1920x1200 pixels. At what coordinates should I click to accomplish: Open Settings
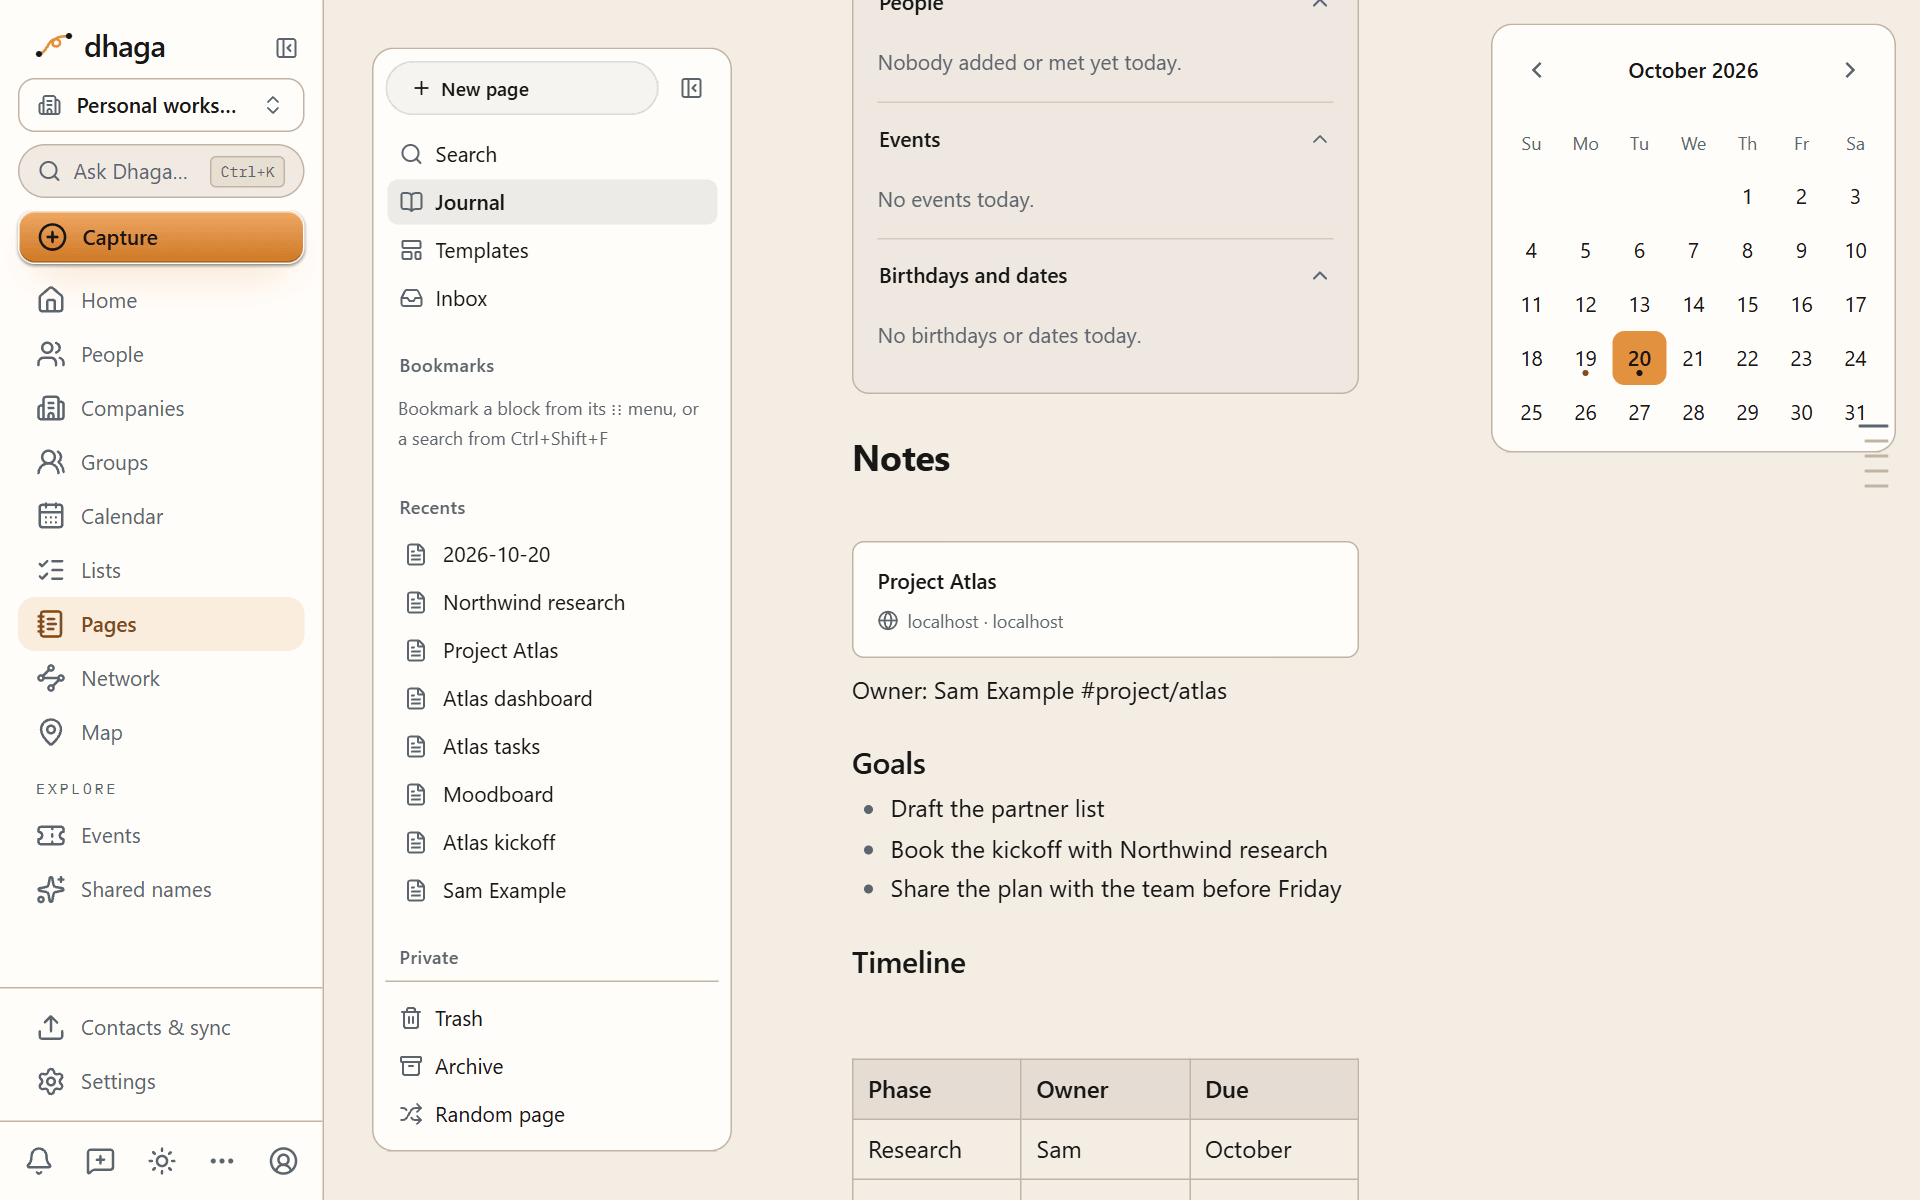point(161,1081)
